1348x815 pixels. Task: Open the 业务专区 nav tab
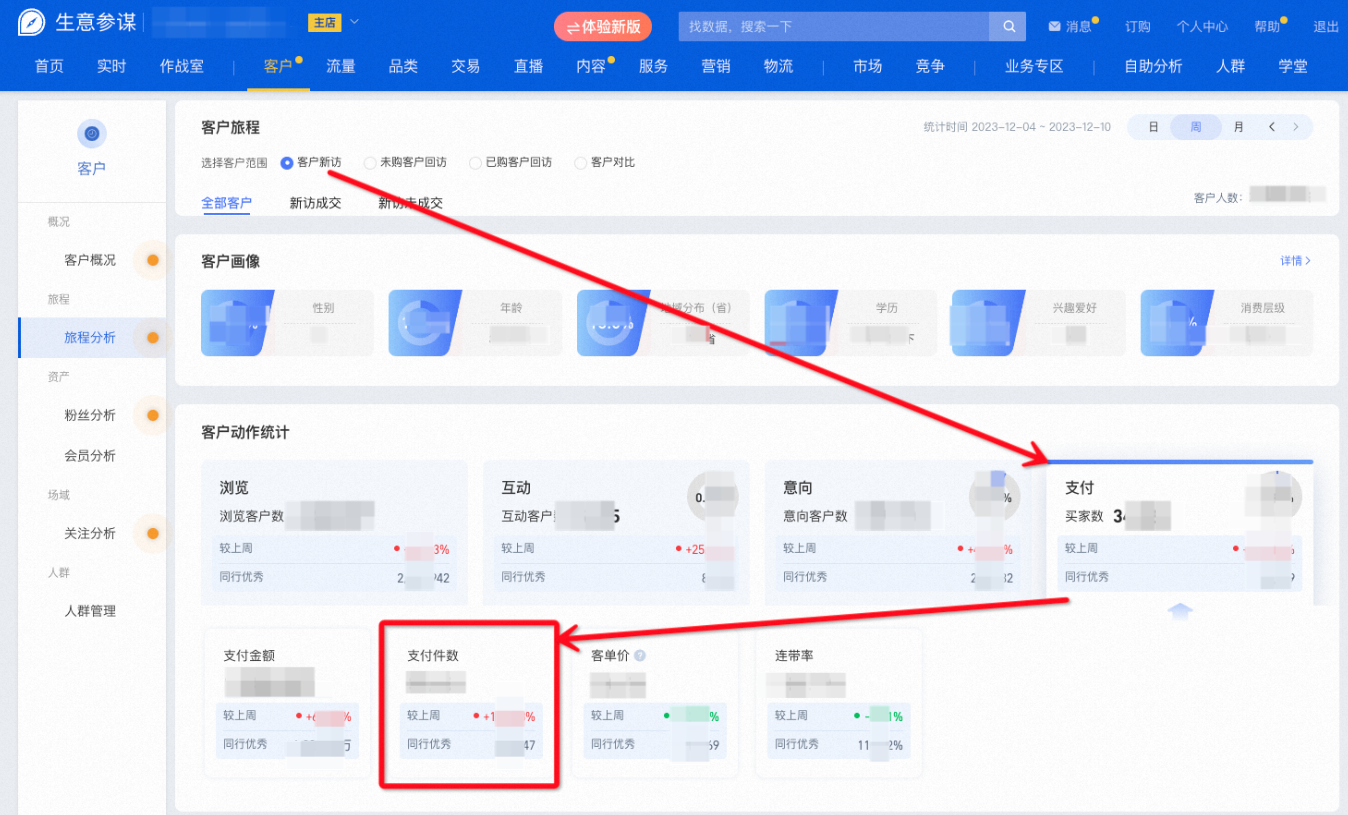(1034, 66)
